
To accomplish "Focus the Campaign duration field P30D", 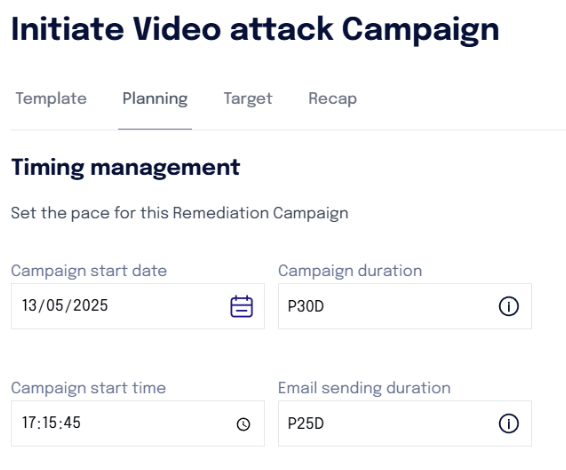I will [x=405, y=306].
